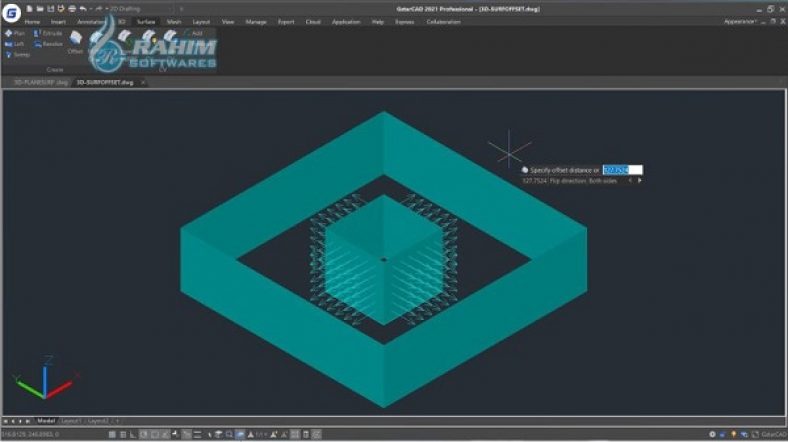788x442 pixels.
Task: Jump to the first layout tab arrow
Action: (5, 421)
